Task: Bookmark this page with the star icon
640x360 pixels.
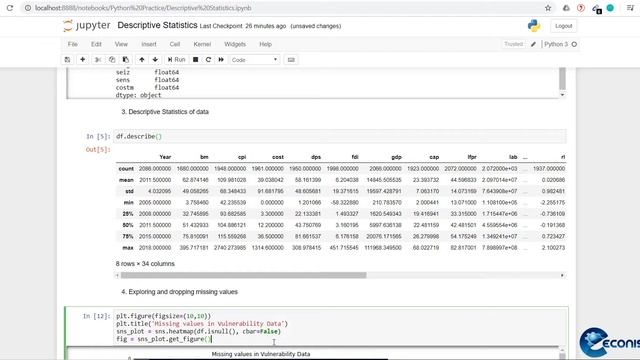Action: coord(548,8)
